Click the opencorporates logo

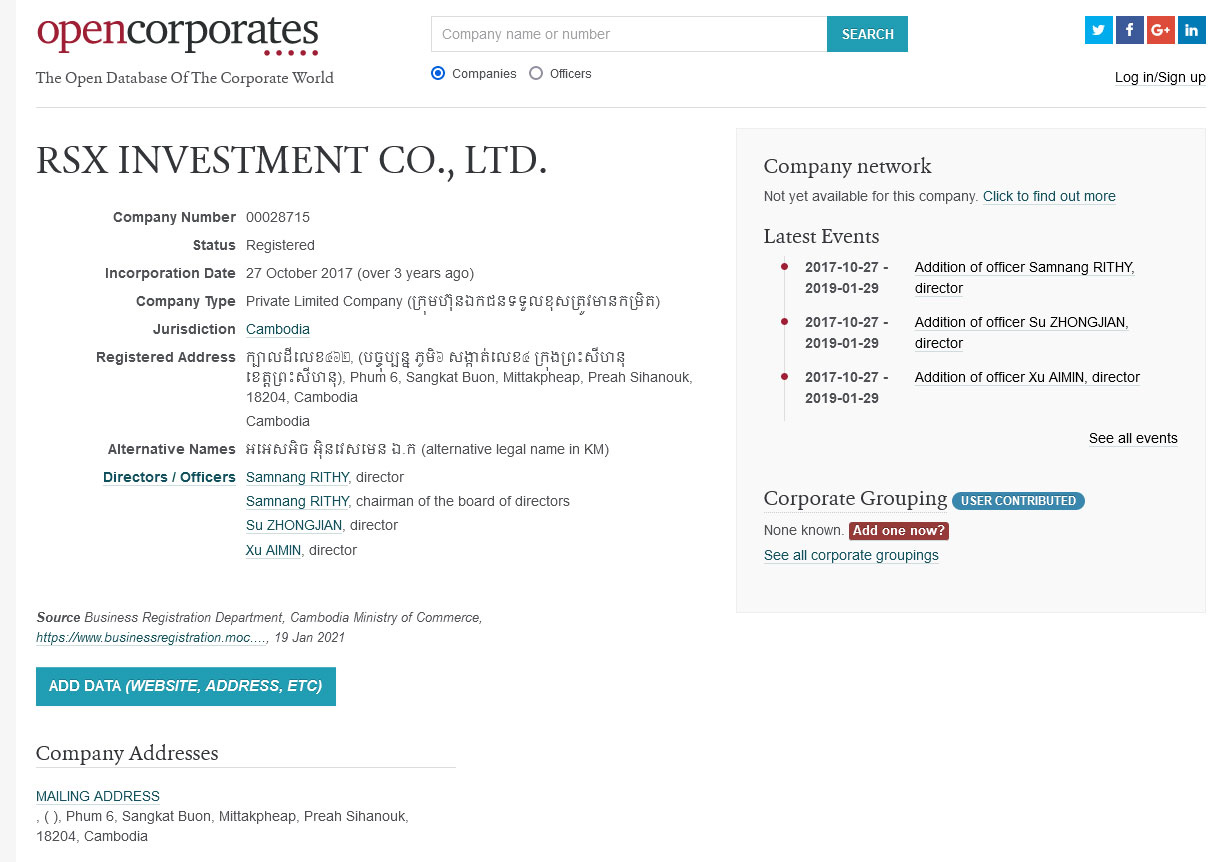(177, 34)
